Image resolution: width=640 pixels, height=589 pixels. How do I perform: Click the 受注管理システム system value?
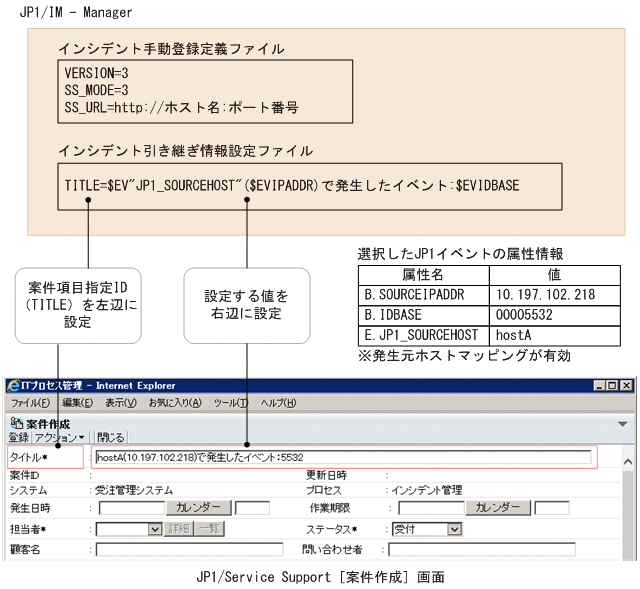coord(134,490)
